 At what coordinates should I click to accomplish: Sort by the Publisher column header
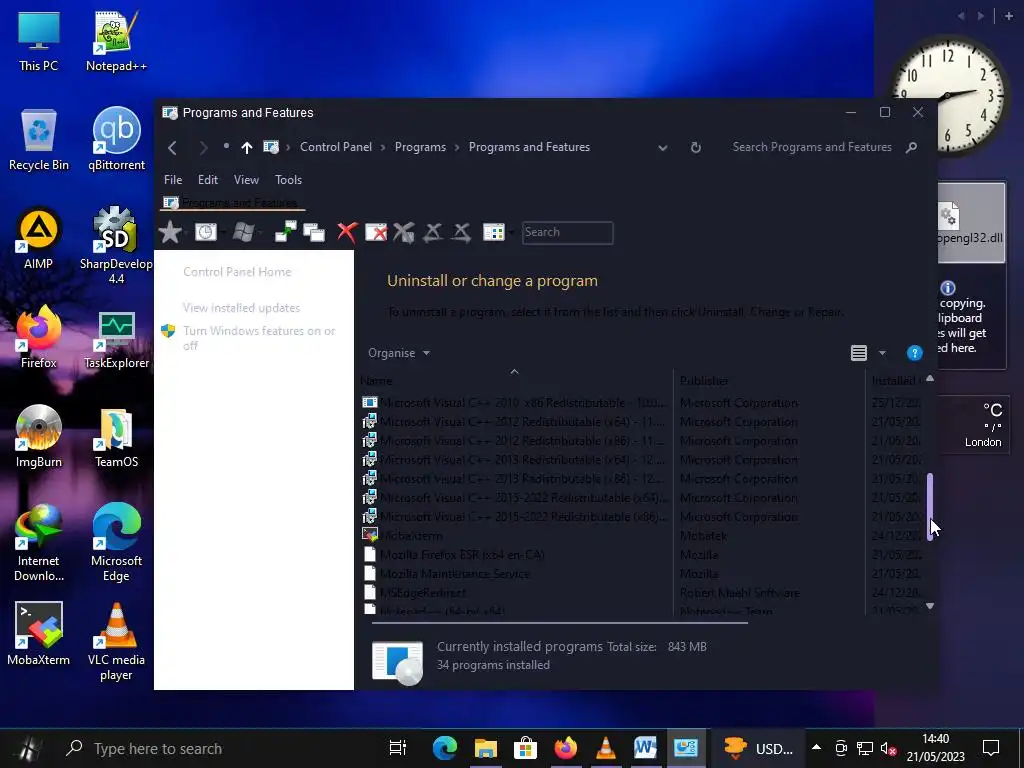coord(769,380)
